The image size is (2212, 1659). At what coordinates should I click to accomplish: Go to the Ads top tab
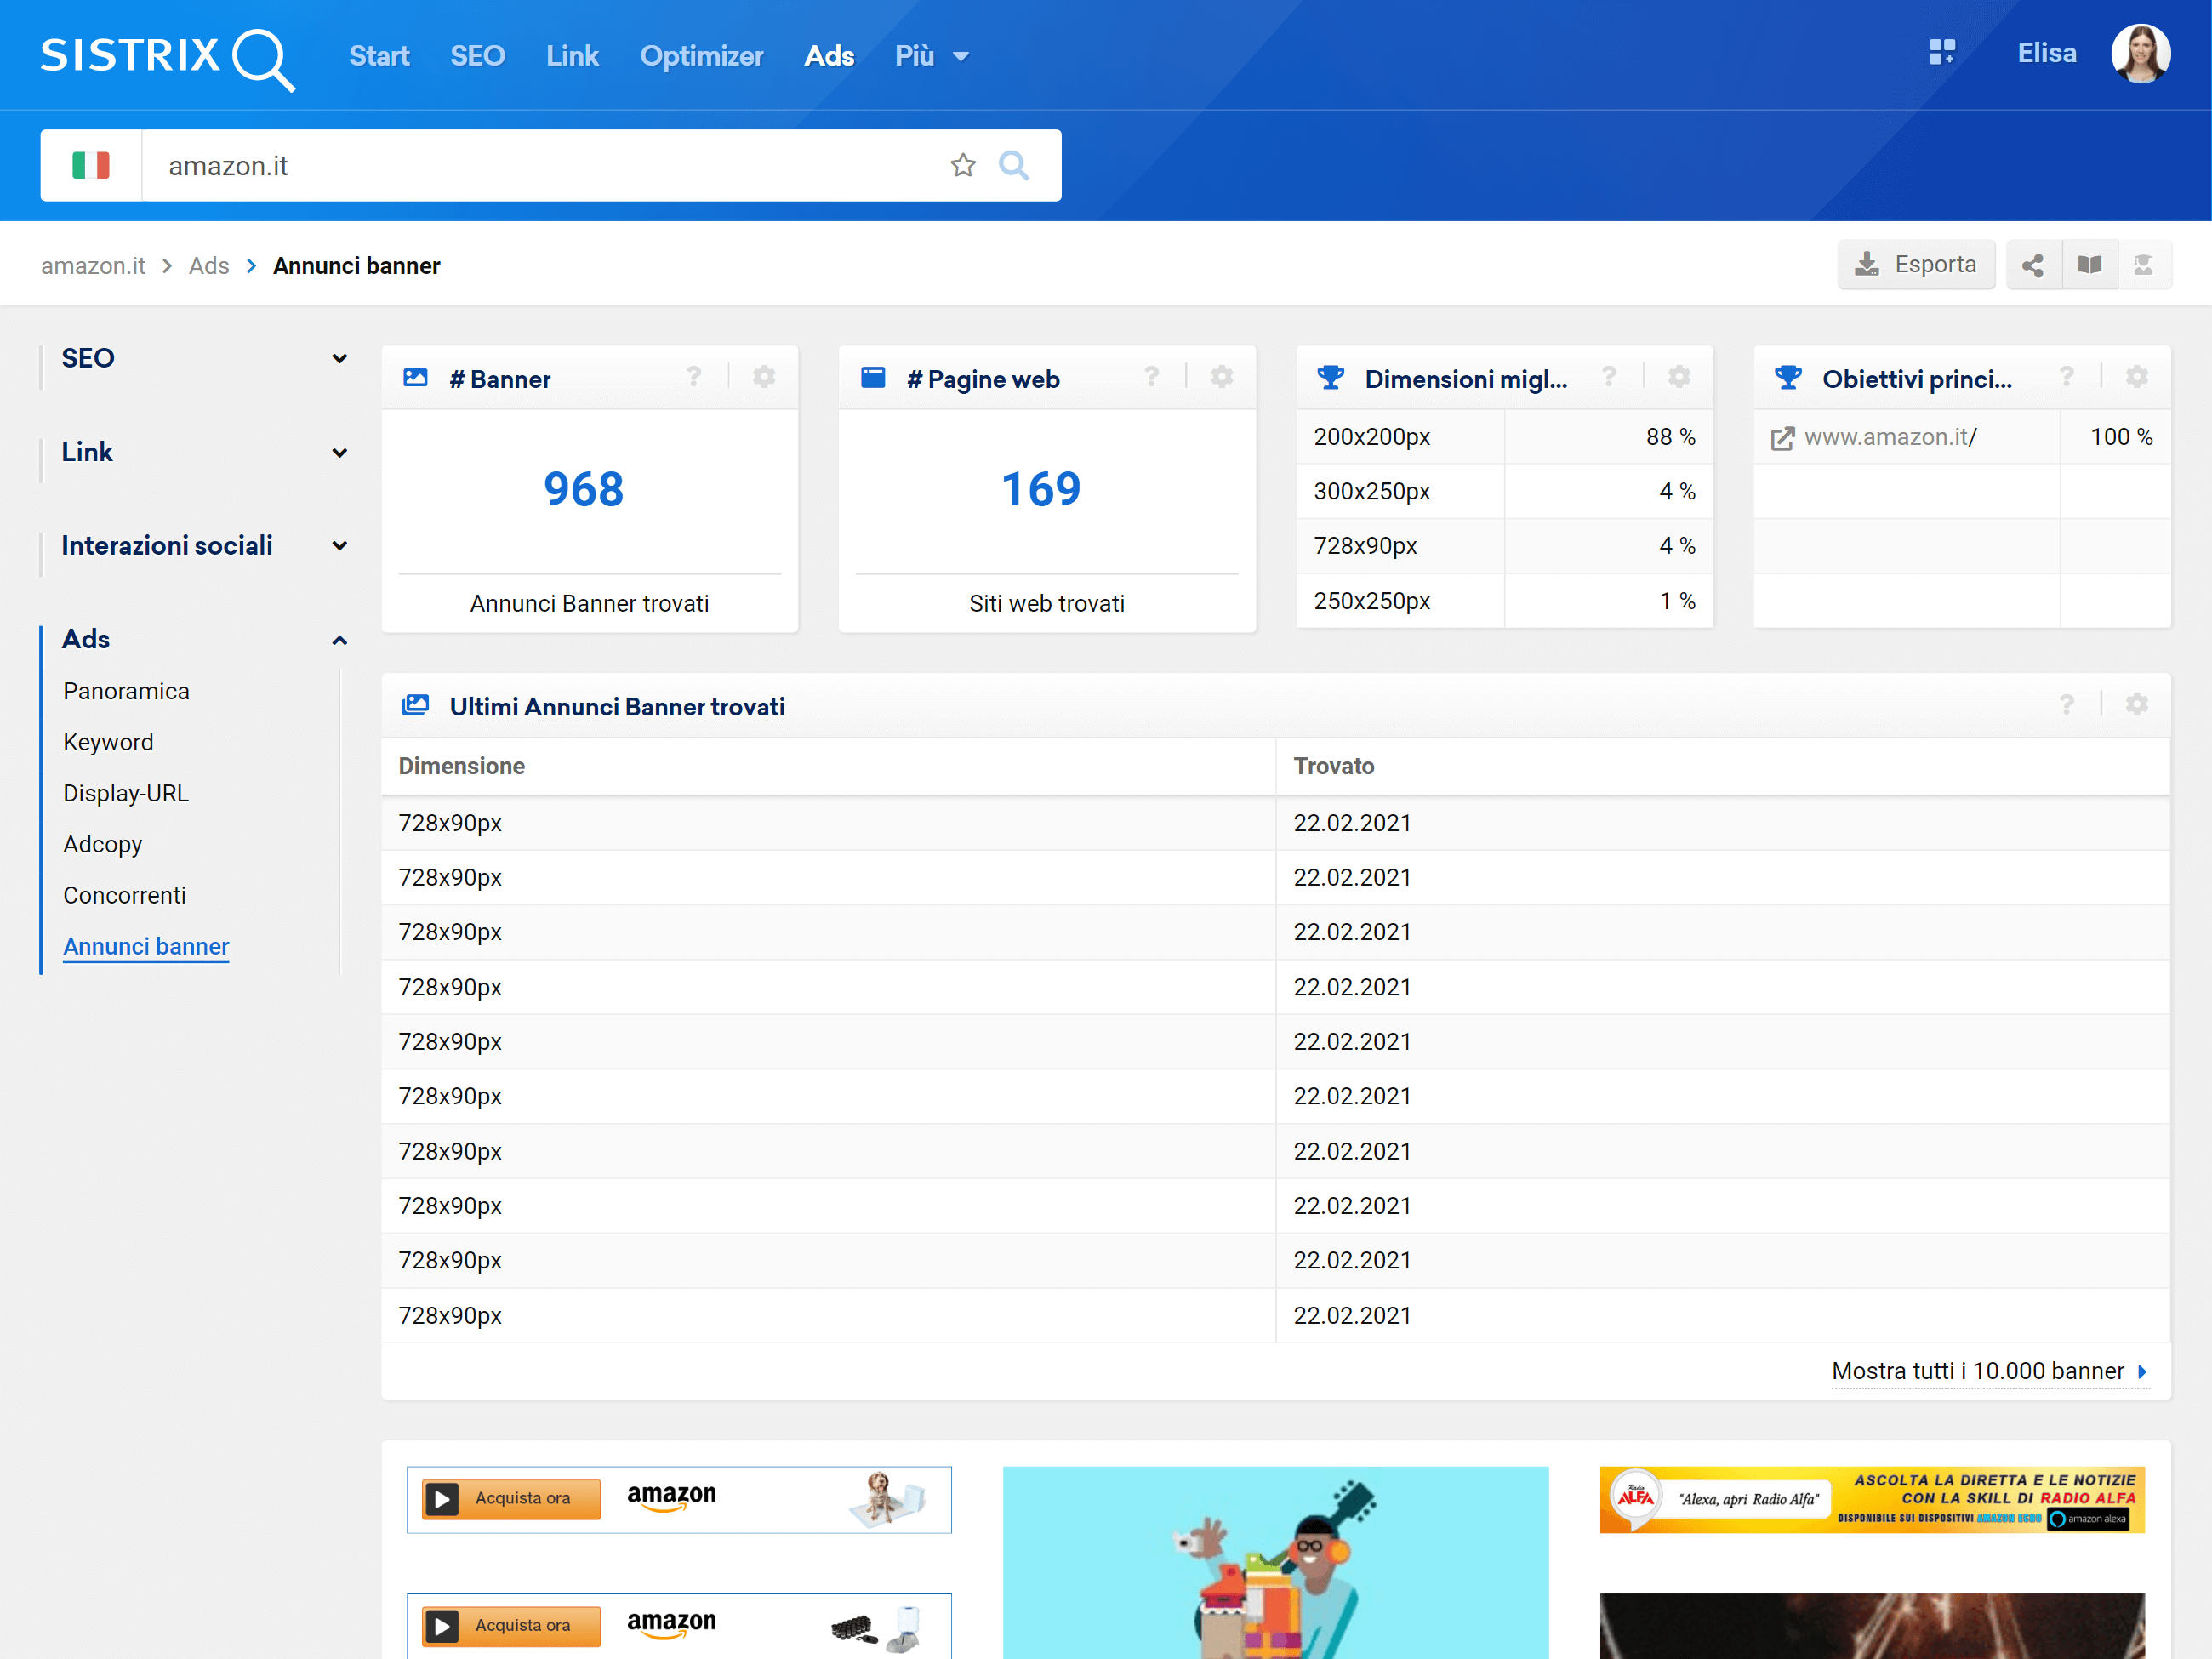click(829, 56)
